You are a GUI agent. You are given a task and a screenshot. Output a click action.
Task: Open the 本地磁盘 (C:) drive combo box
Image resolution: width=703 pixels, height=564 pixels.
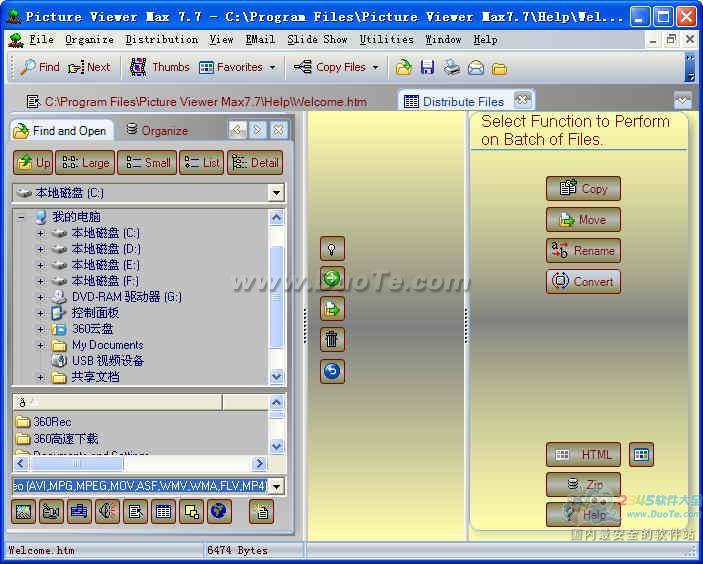pos(277,193)
